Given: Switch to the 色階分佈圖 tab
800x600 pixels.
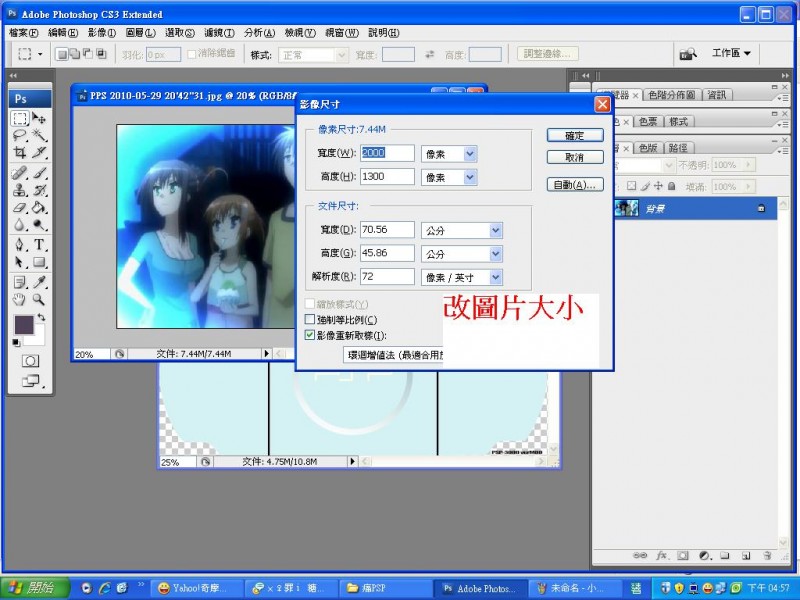Looking at the screenshot, I should click(671, 95).
